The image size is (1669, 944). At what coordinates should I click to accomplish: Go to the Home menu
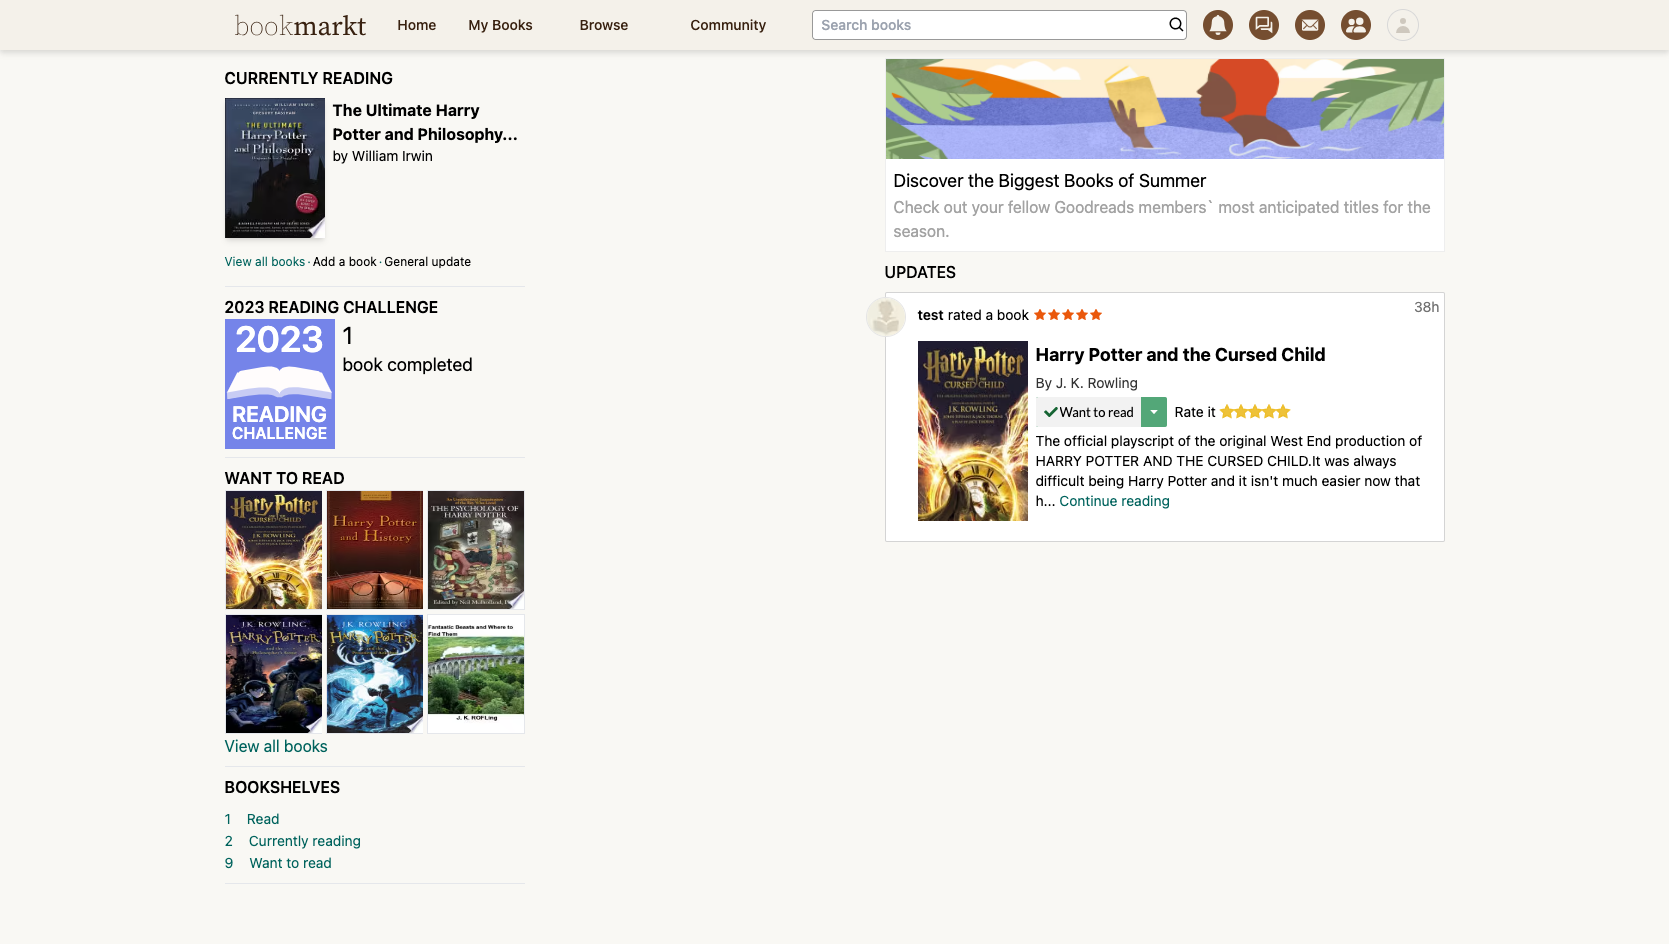416,25
